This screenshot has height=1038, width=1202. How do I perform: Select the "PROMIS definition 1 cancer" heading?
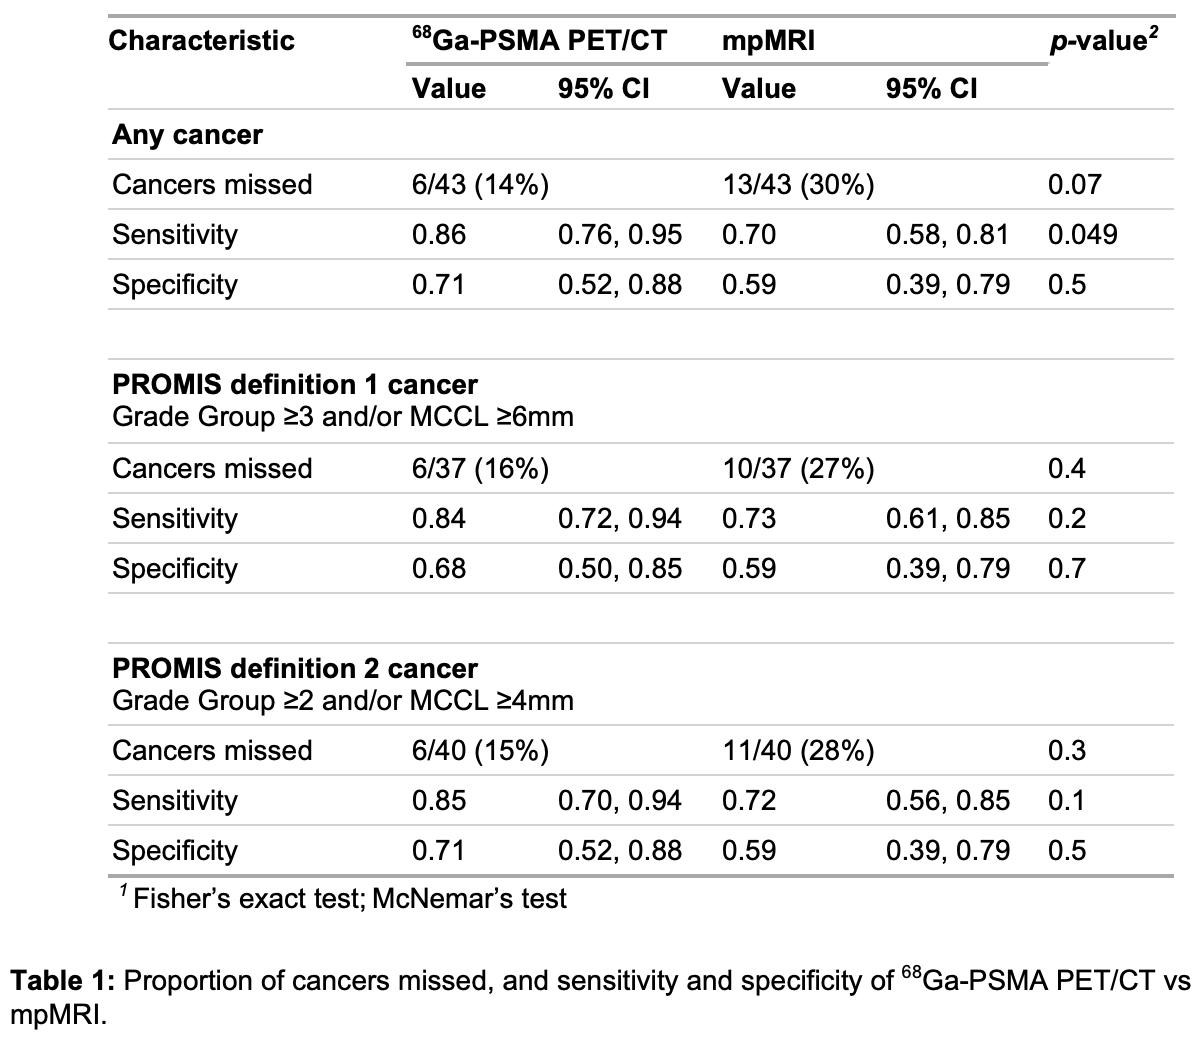tap(294, 385)
